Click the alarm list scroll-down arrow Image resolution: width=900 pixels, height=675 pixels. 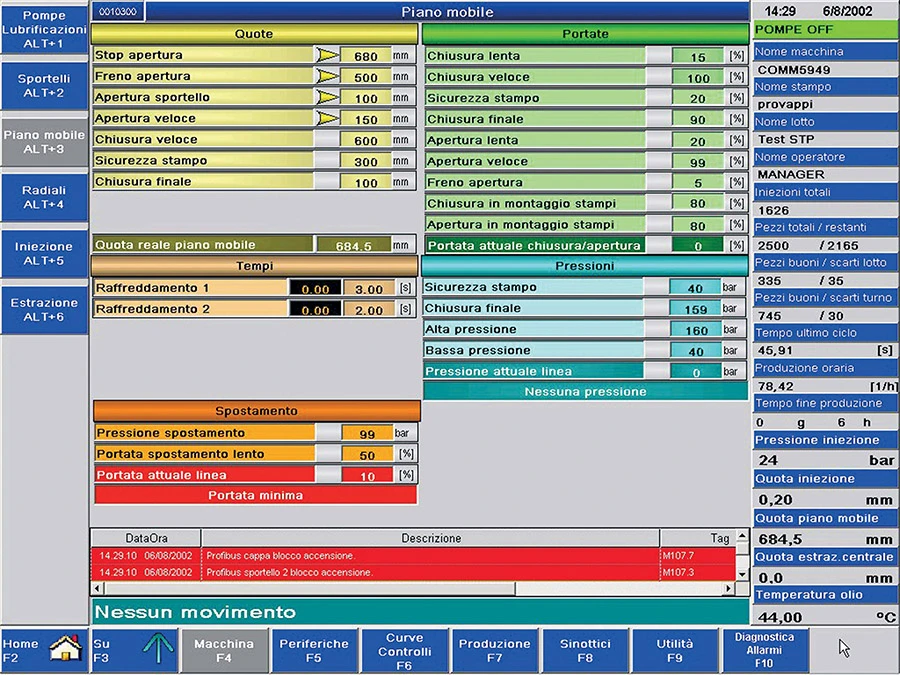[740, 575]
